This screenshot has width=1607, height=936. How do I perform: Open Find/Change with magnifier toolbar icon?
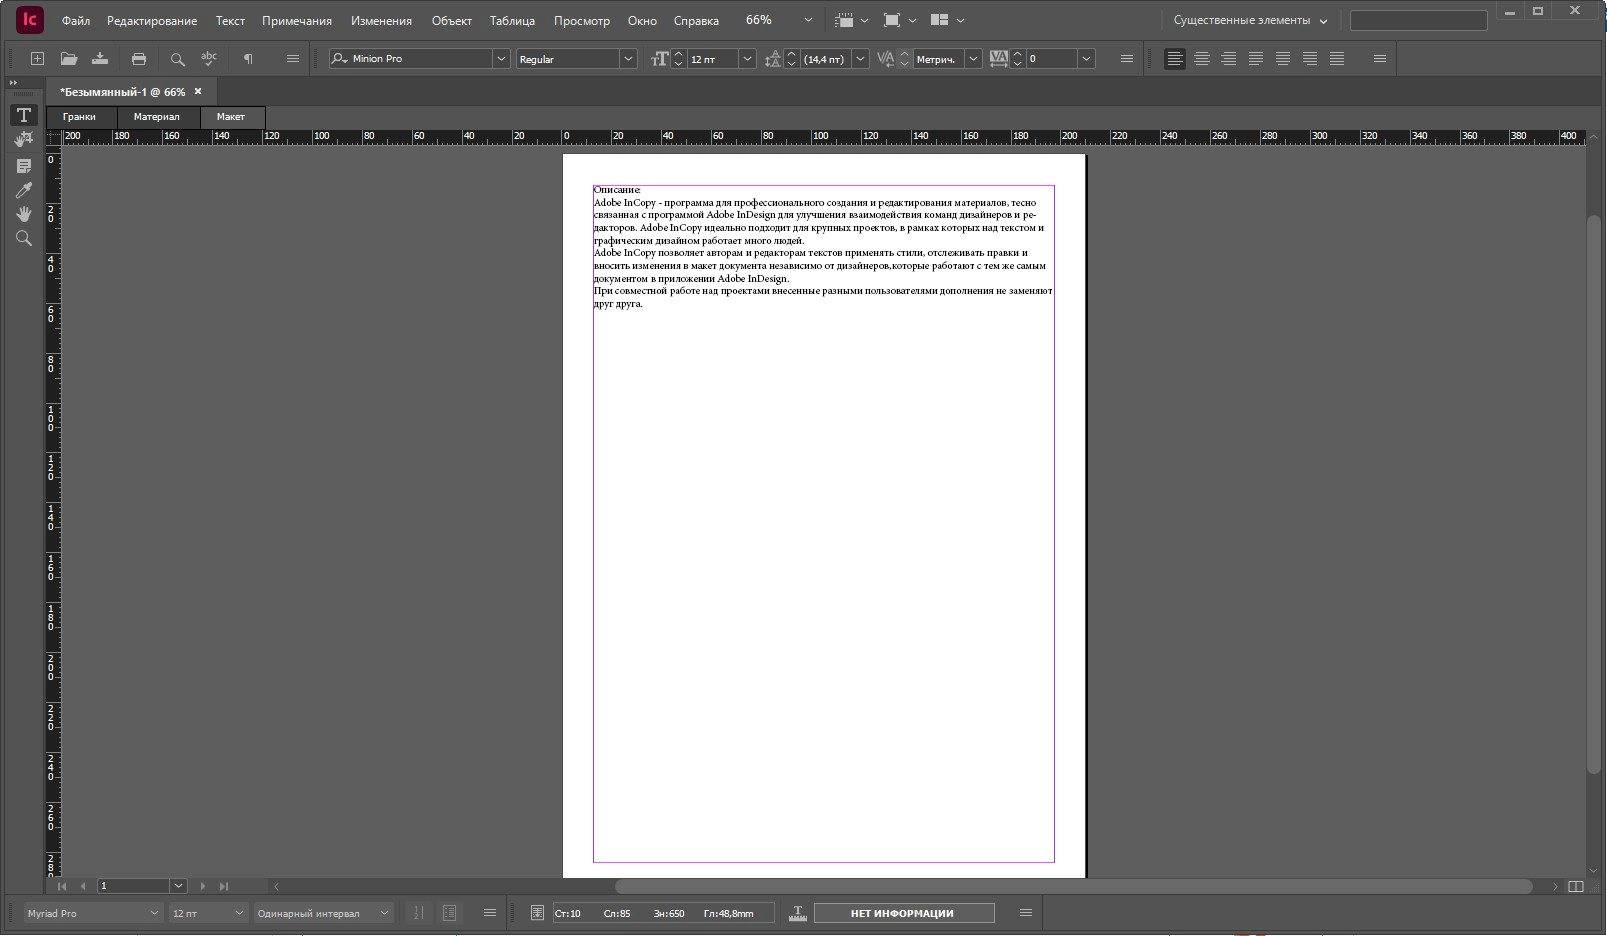[x=178, y=59]
